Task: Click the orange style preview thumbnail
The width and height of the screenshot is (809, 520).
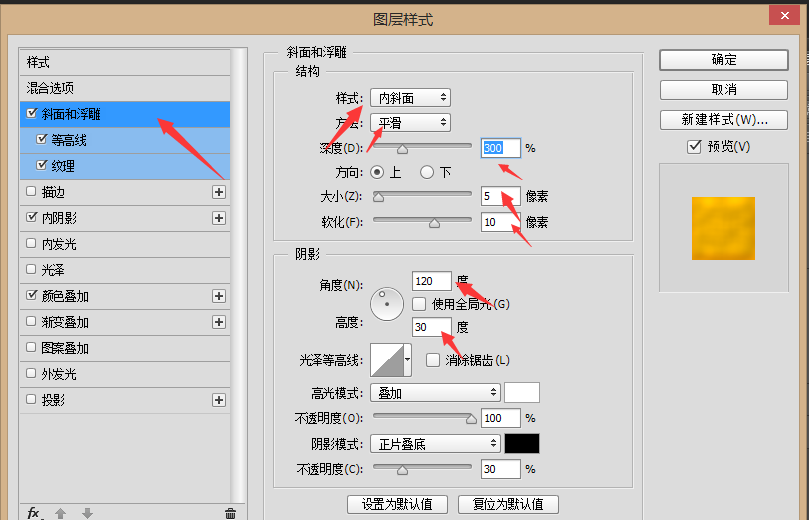Action: pyautogui.click(x=723, y=228)
